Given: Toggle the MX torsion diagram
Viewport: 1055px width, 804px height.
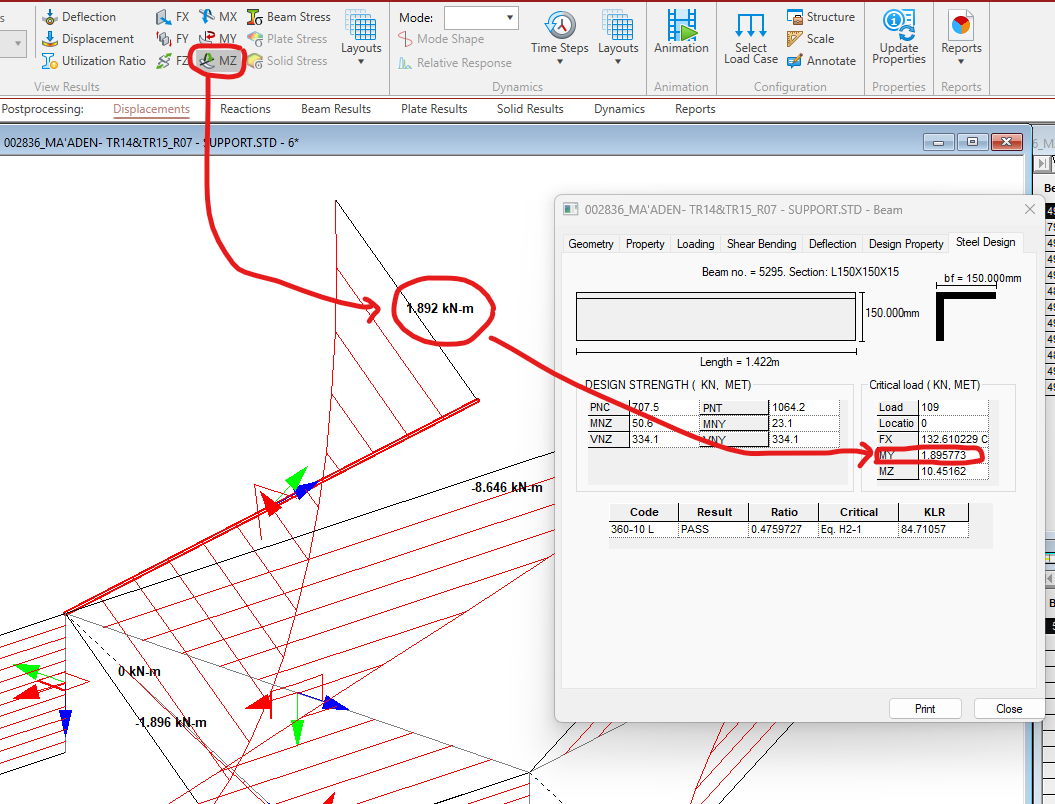Looking at the screenshot, I should click(x=218, y=17).
